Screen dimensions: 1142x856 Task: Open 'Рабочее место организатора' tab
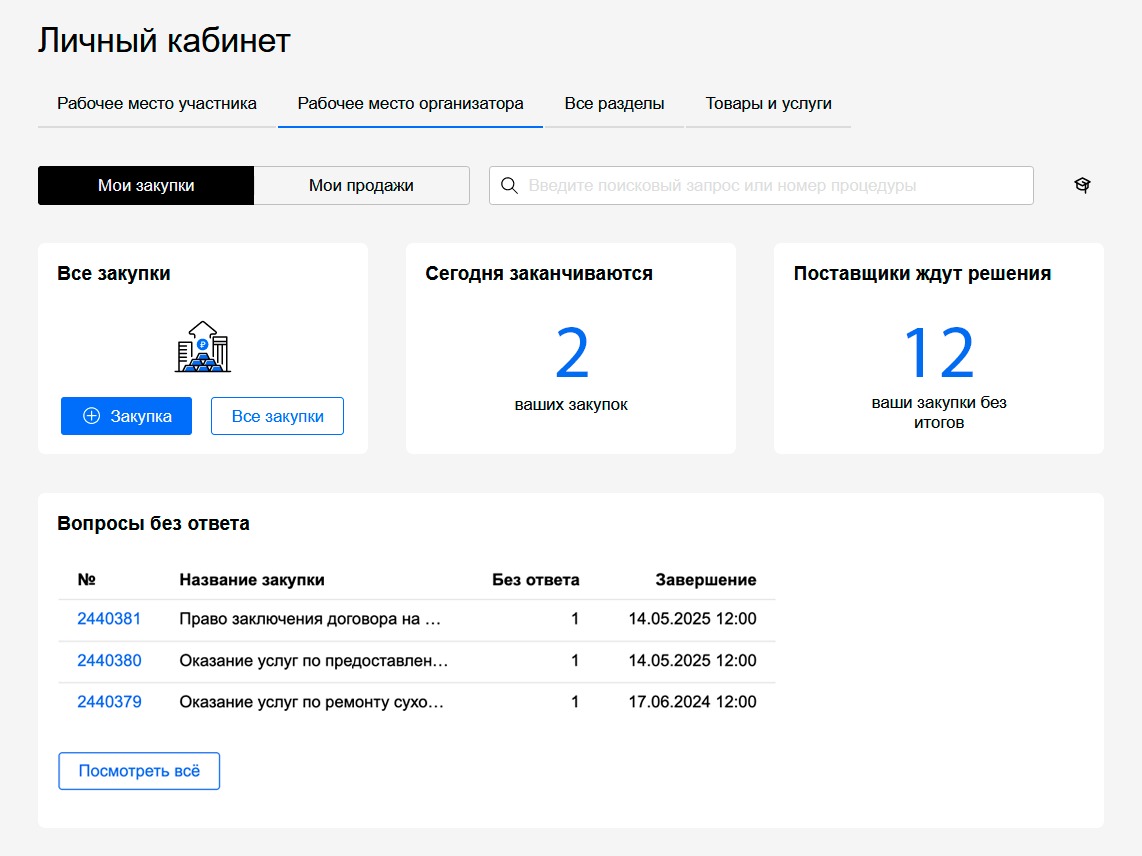coord(410,104)
